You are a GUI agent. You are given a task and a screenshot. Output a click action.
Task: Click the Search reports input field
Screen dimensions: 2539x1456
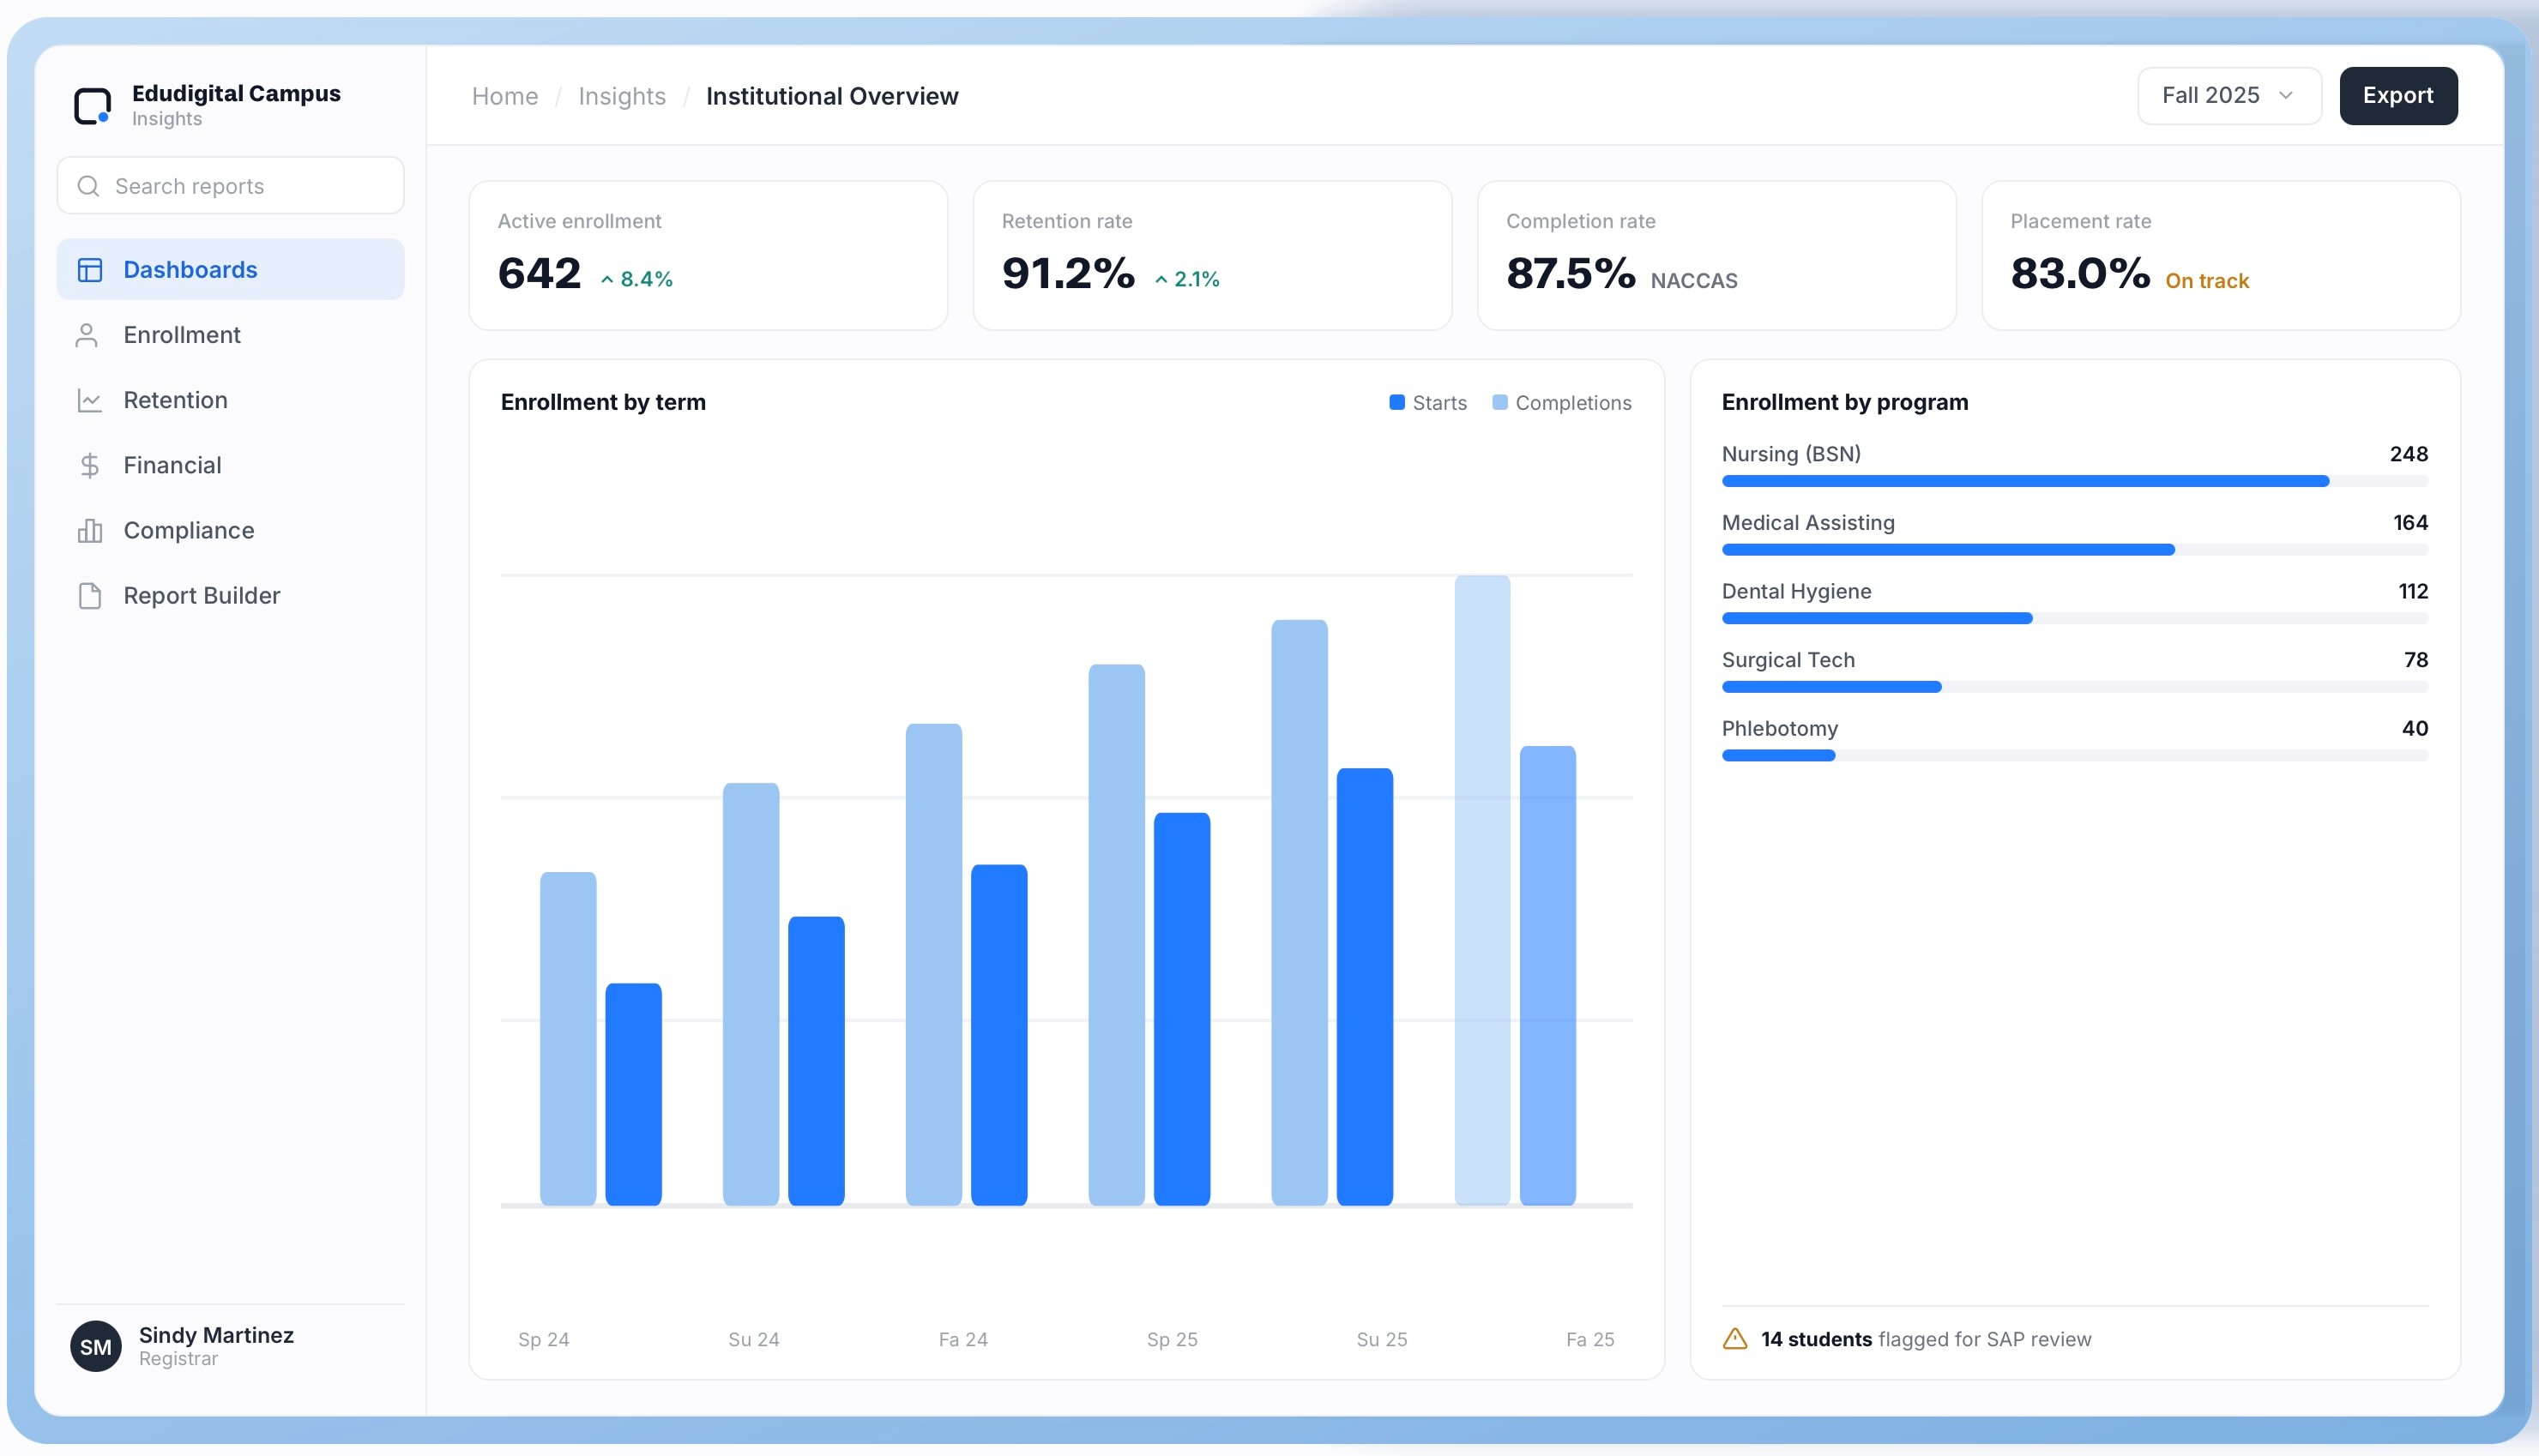(x=230, y=186)
